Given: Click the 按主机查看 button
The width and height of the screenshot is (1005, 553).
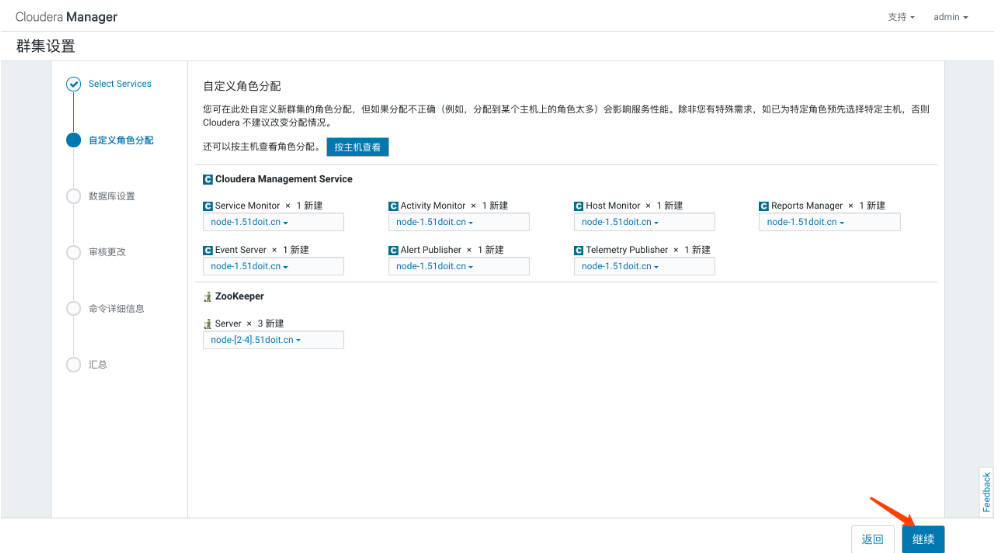Looking at the screenshot, I should pyautogui.click(x=358, y=147).
